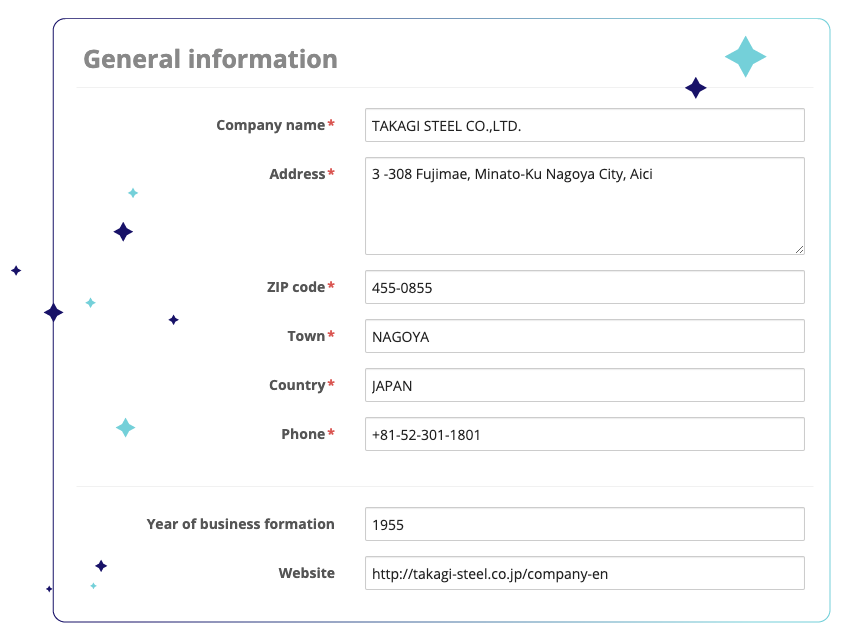Click into the Town field
The width and height of the screenshot is (850, 635).
(584, 336)
